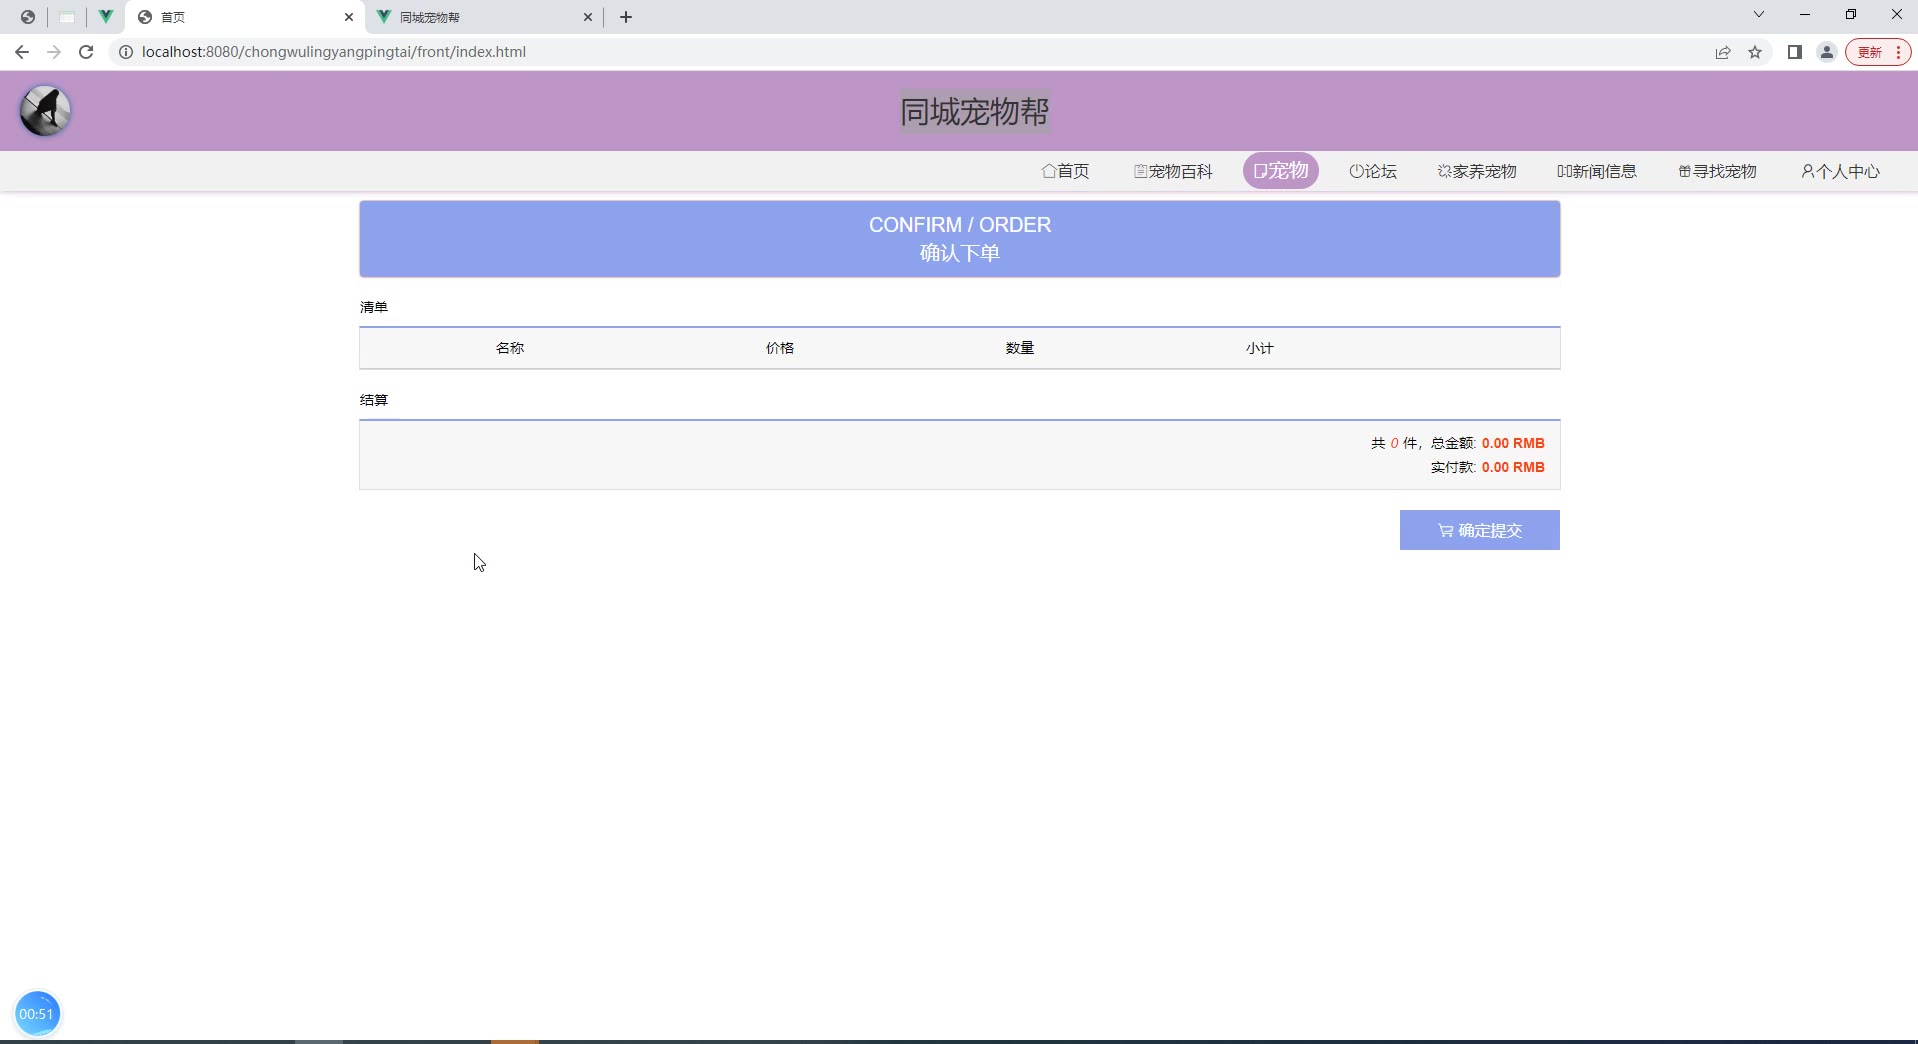This screenshot has height=1044, width=1918.
Task: View site information icon beside the URL
Action: click(126, 52)
